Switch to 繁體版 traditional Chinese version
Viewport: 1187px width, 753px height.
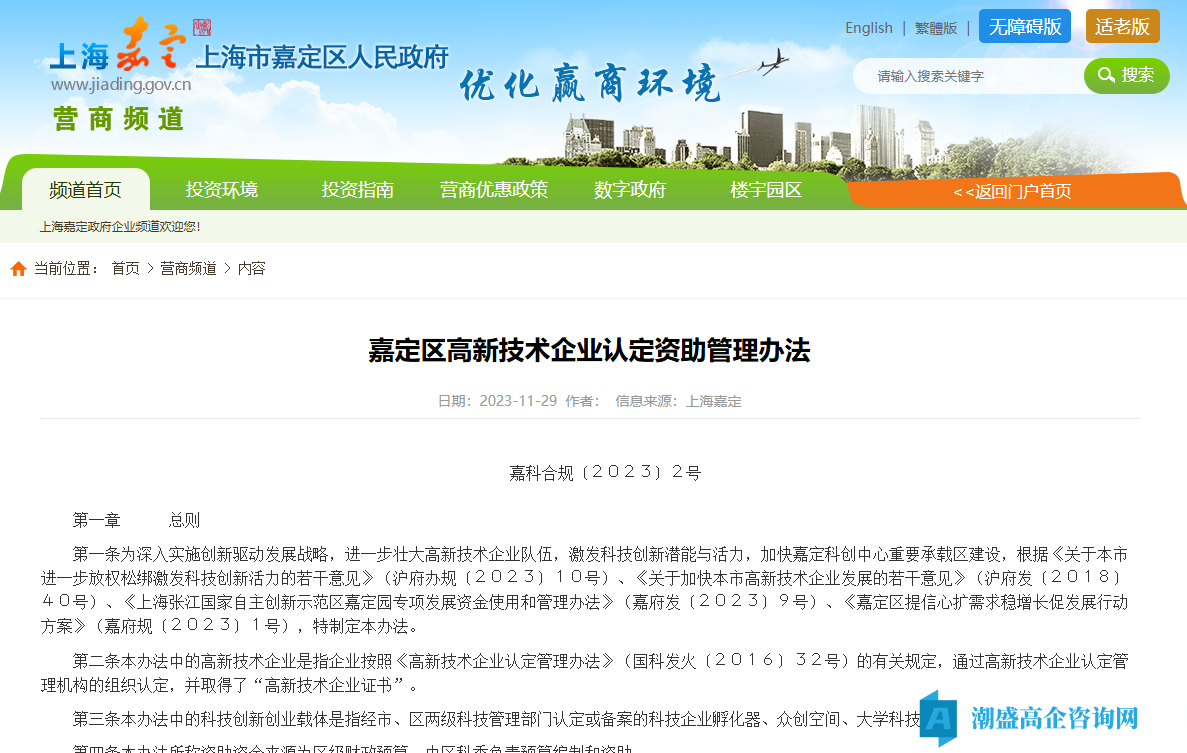(x=936, y=27)
